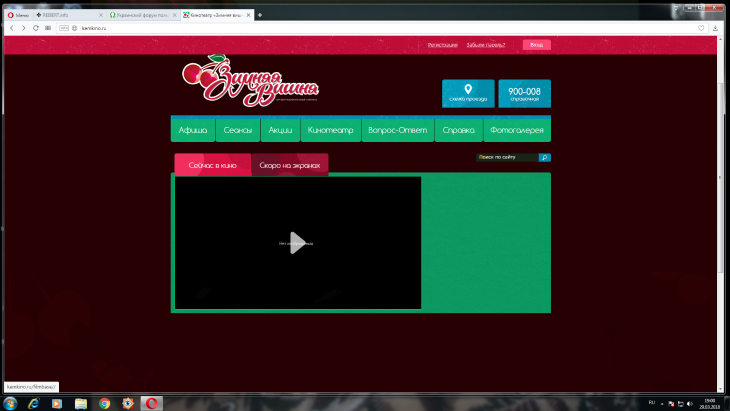Click the taskbar clock showing 19:00

pos(710,404)
